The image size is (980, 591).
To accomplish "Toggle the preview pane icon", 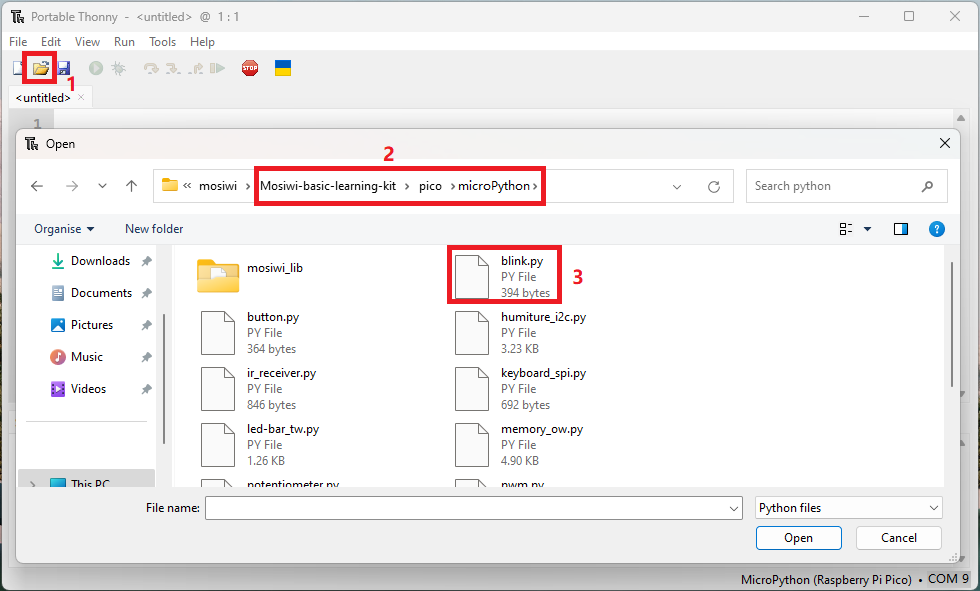I will tap(901, 229).
